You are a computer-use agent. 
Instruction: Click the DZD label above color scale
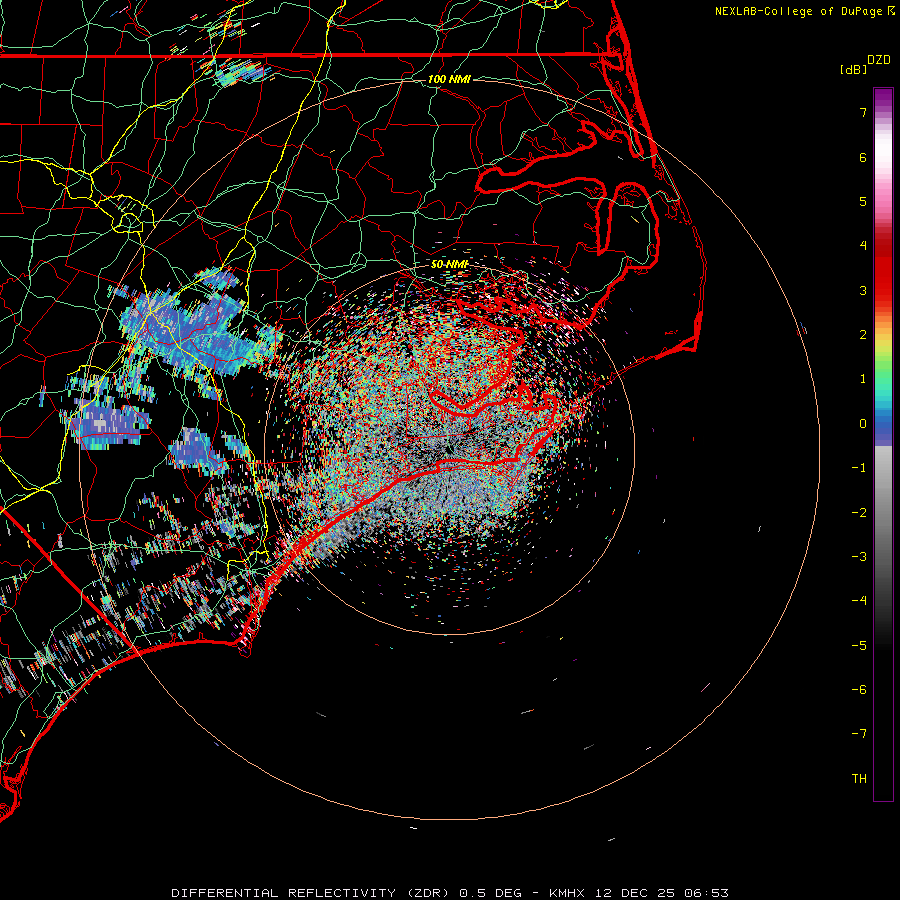tap(879, 60)
